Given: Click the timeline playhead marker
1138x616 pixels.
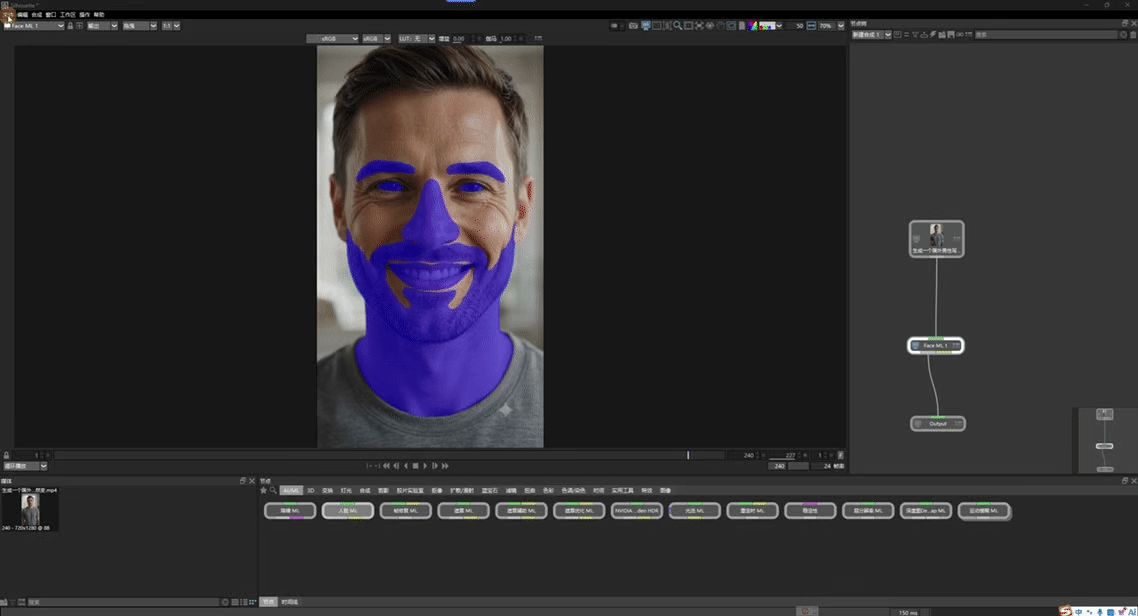Looking at the screenshot, I should tap(688, 455).
